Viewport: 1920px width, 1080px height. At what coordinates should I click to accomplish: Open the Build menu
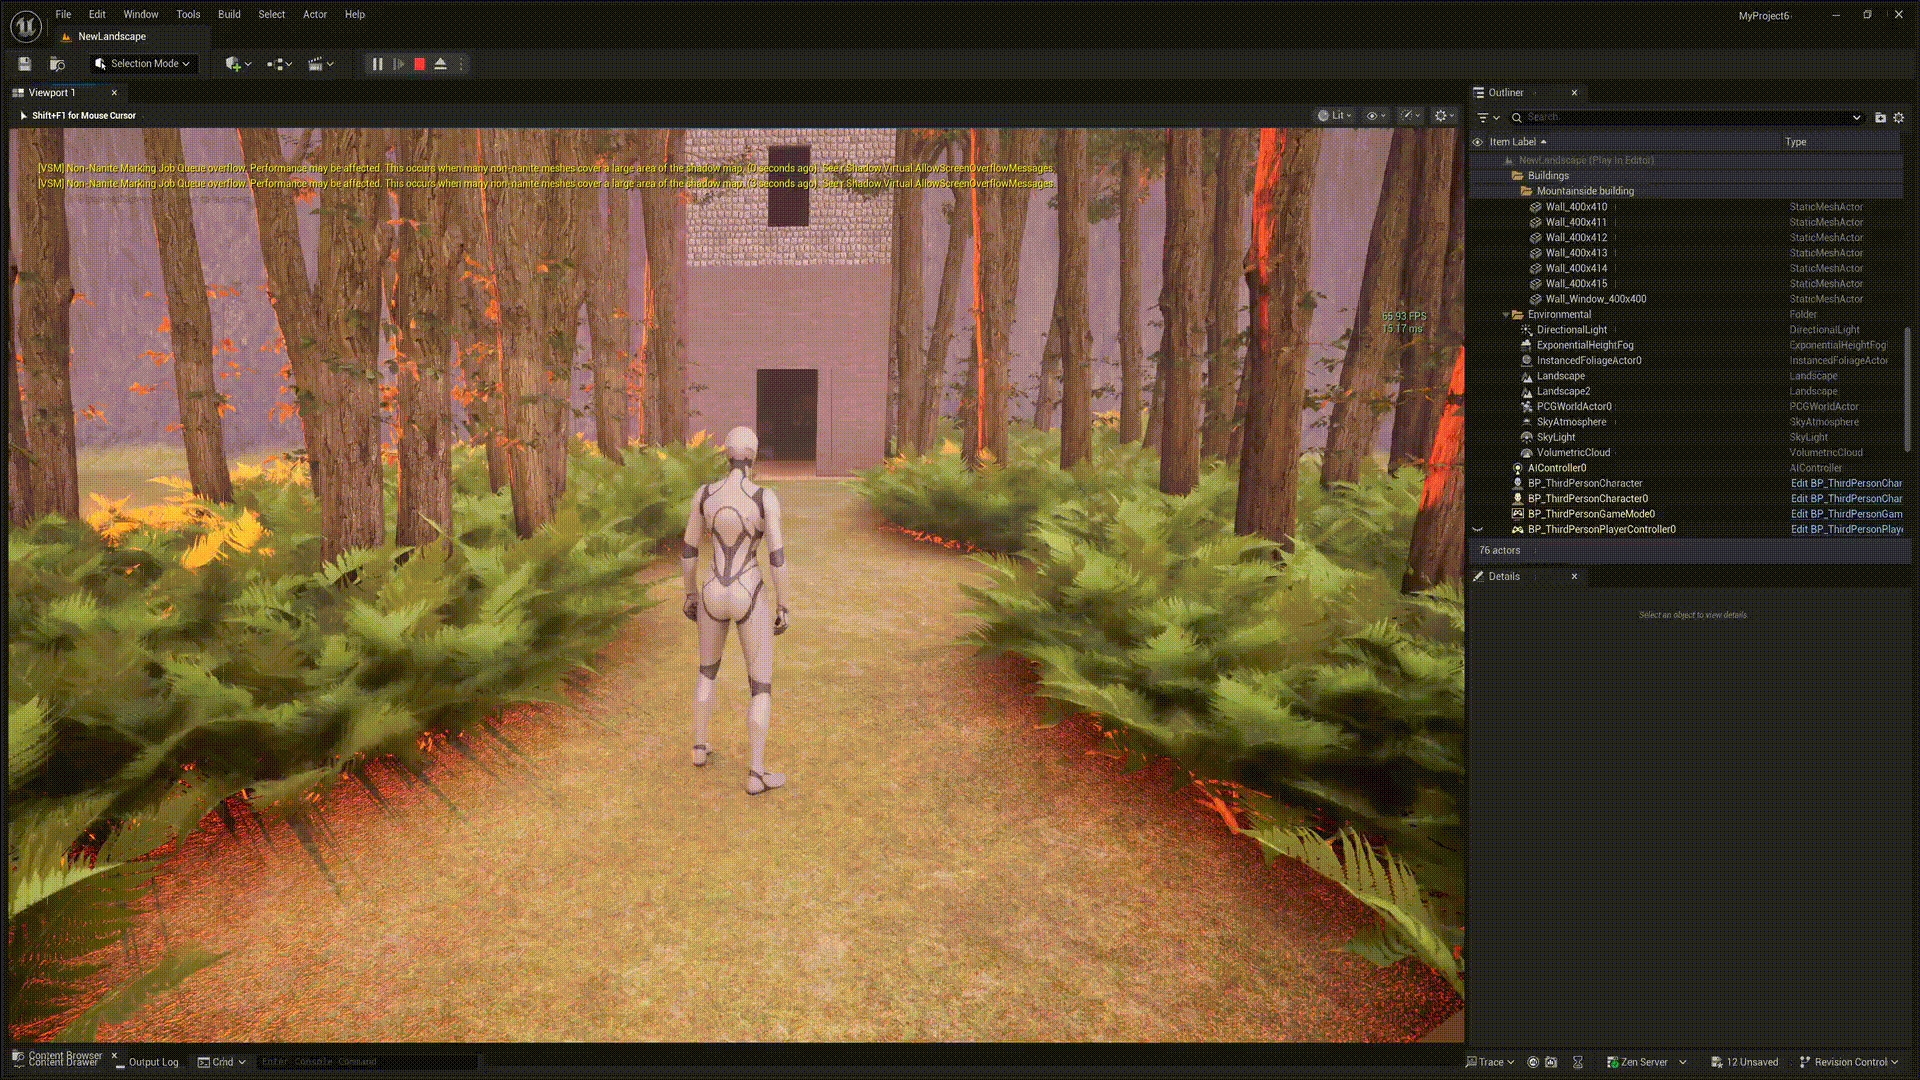tap(229, 14)
